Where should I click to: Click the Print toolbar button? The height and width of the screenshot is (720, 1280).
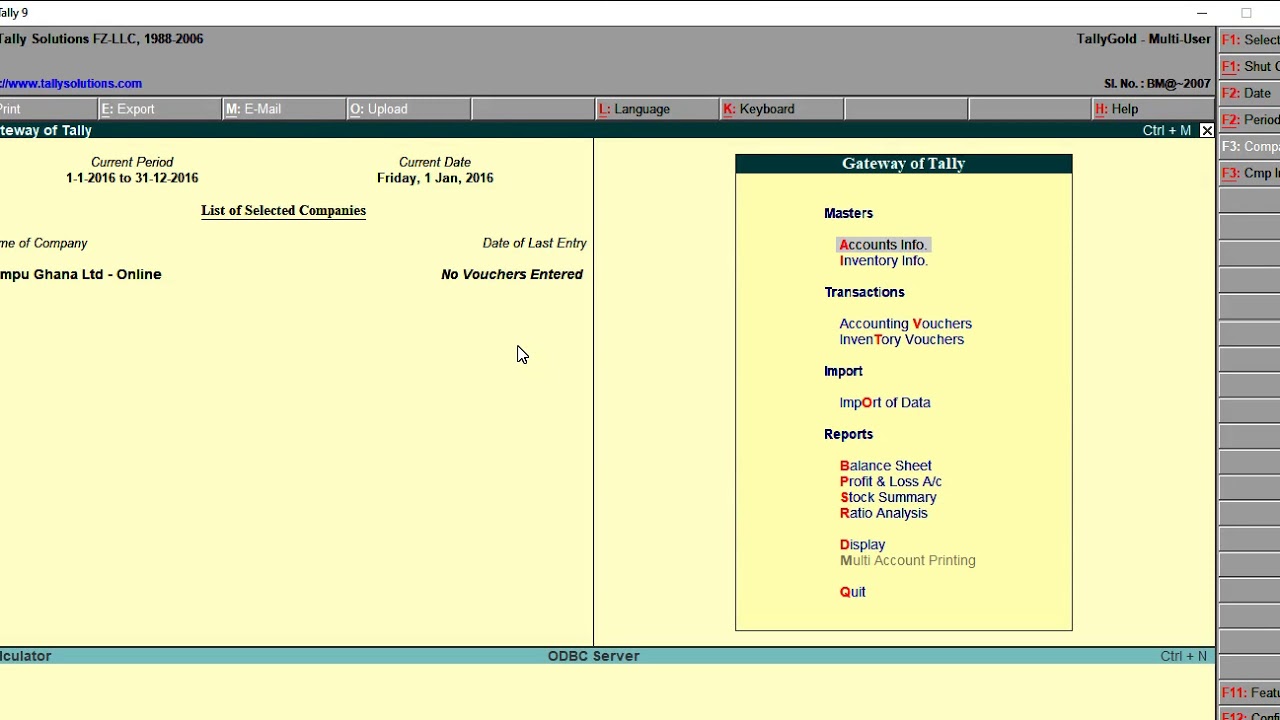[48, 109]
